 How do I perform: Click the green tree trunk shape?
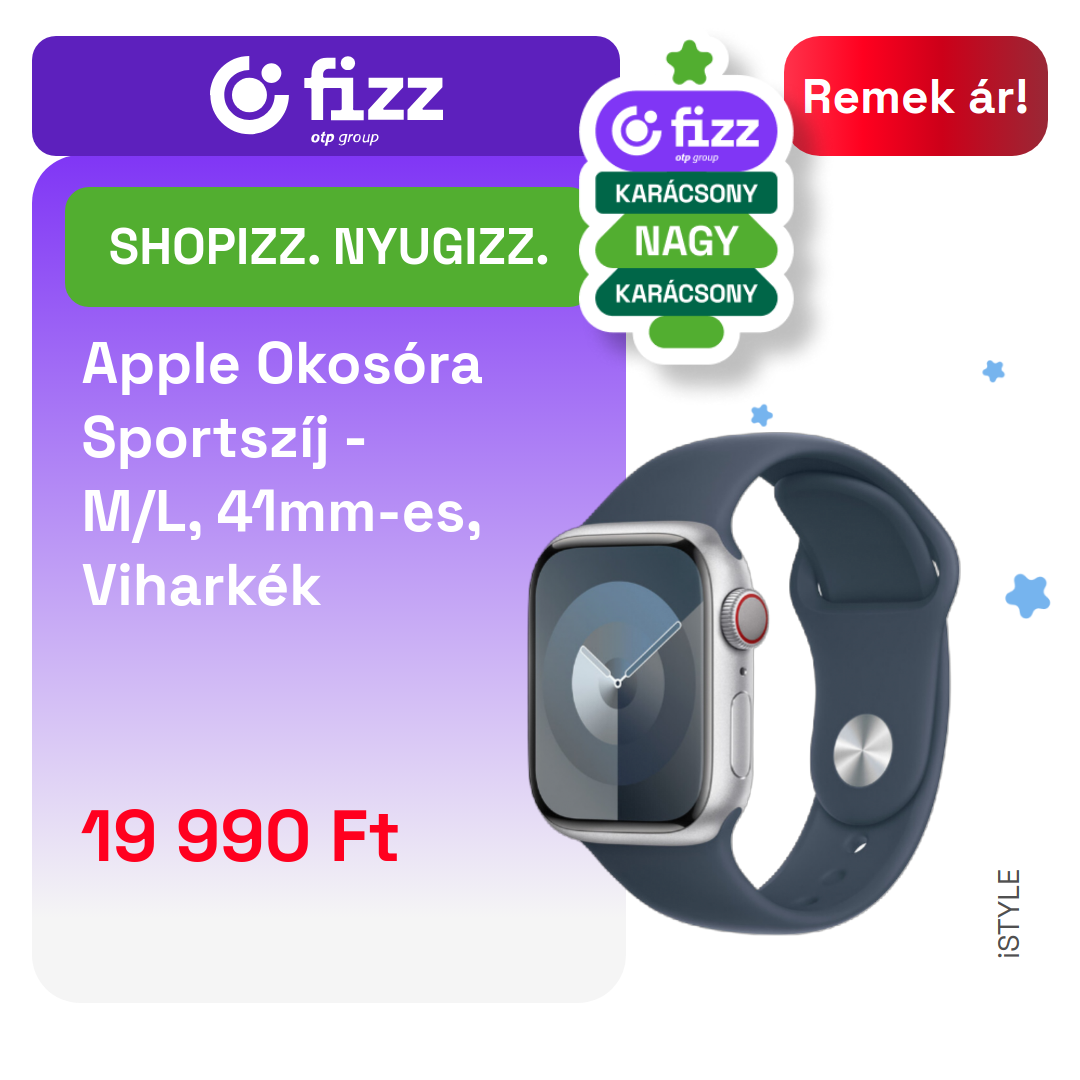(x=686, y=333)
